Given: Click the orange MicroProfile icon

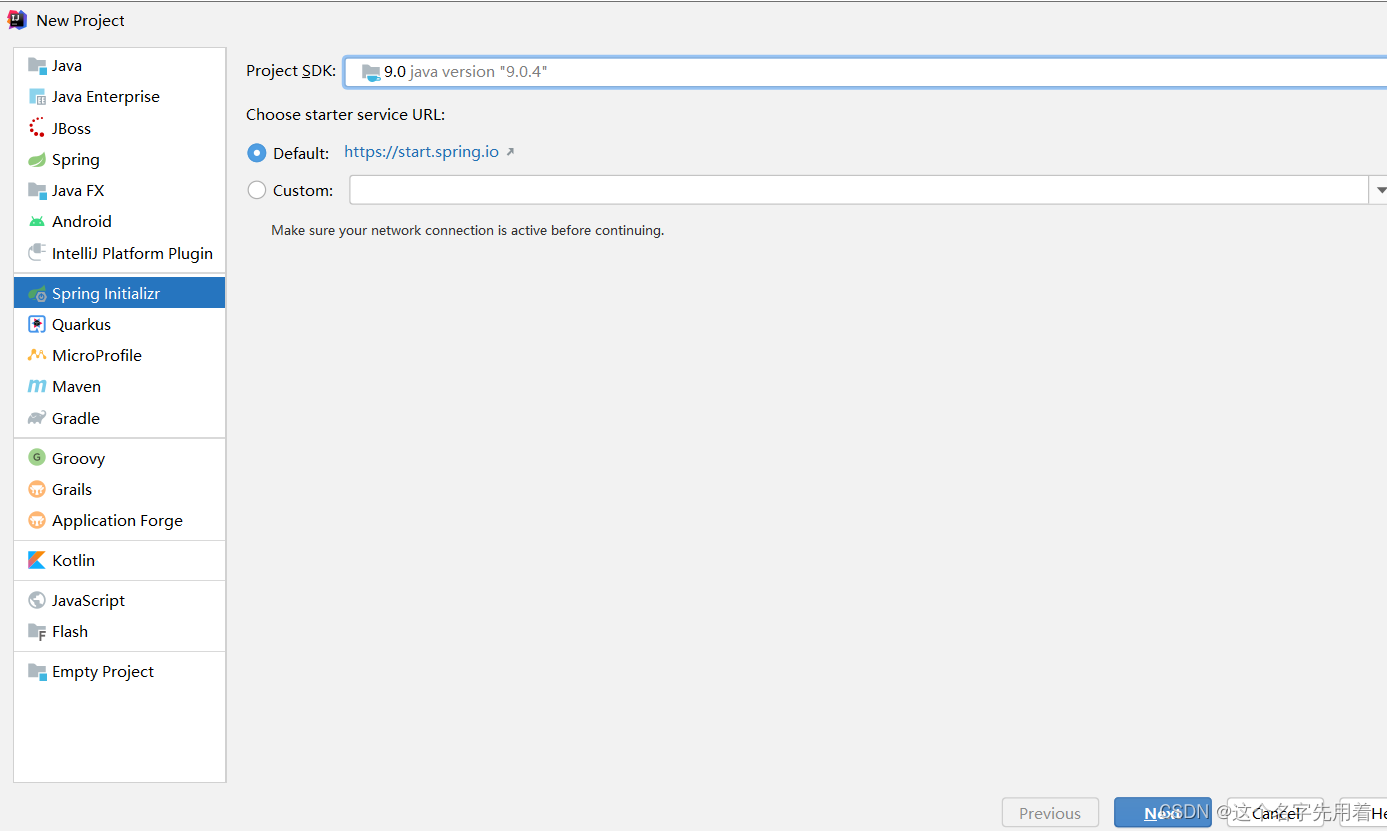Looking at the screenshot, I should point(37,356).
